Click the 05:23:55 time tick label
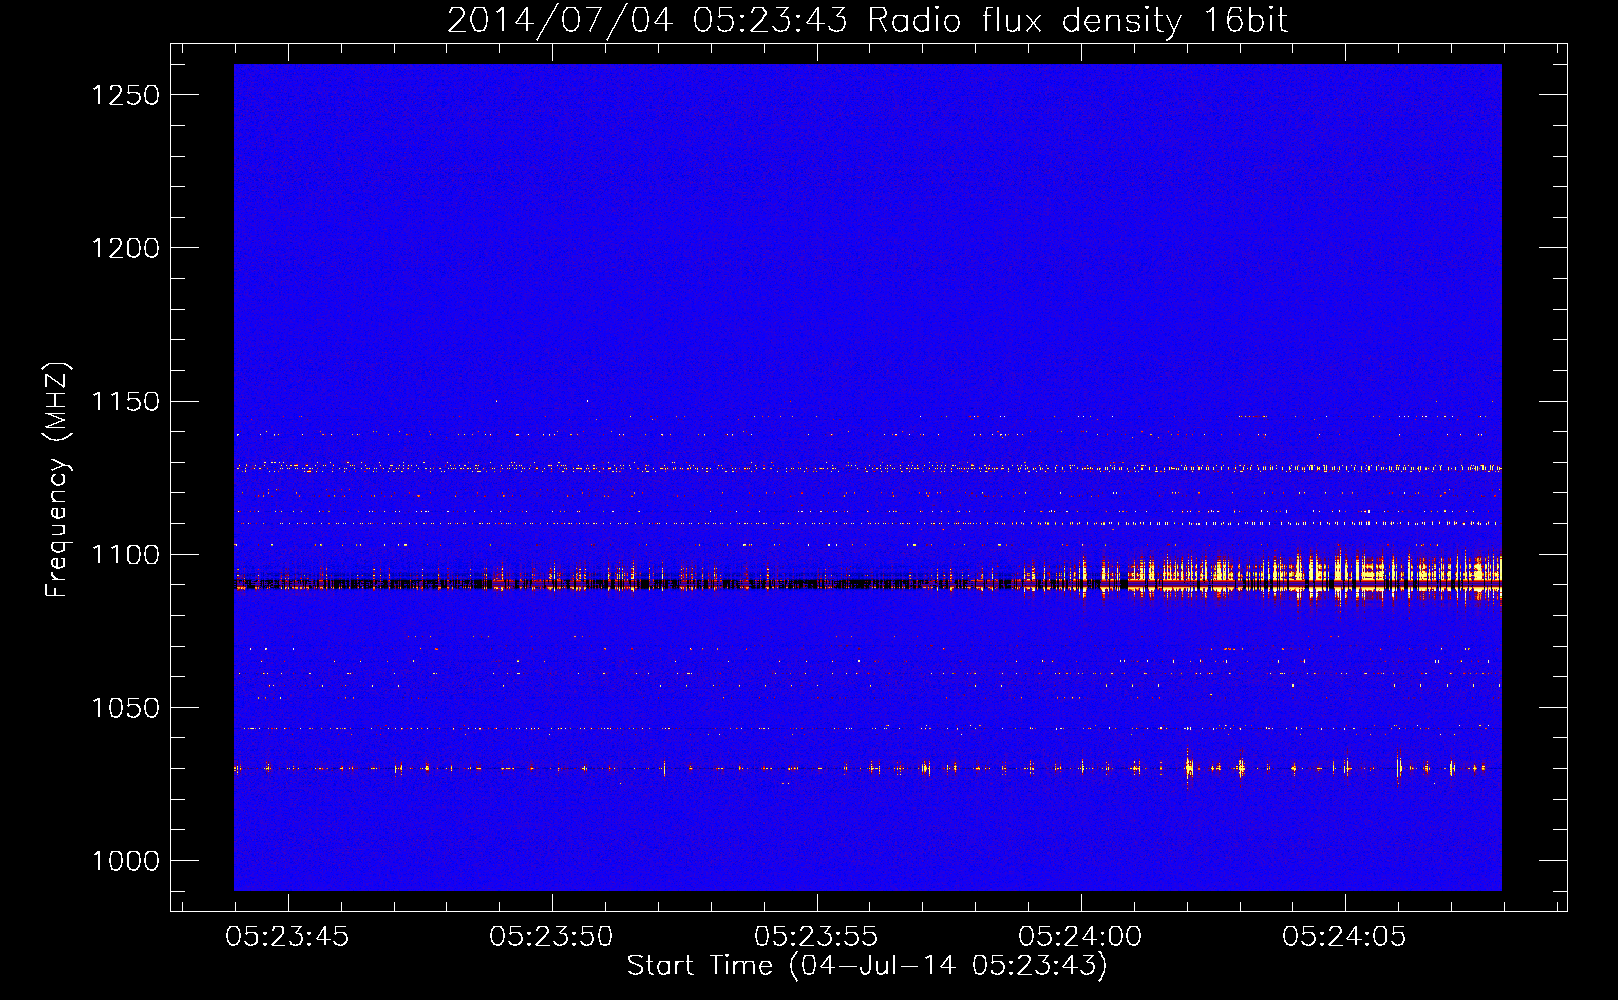1618x1000 pixels. click(x=816, y=937)
